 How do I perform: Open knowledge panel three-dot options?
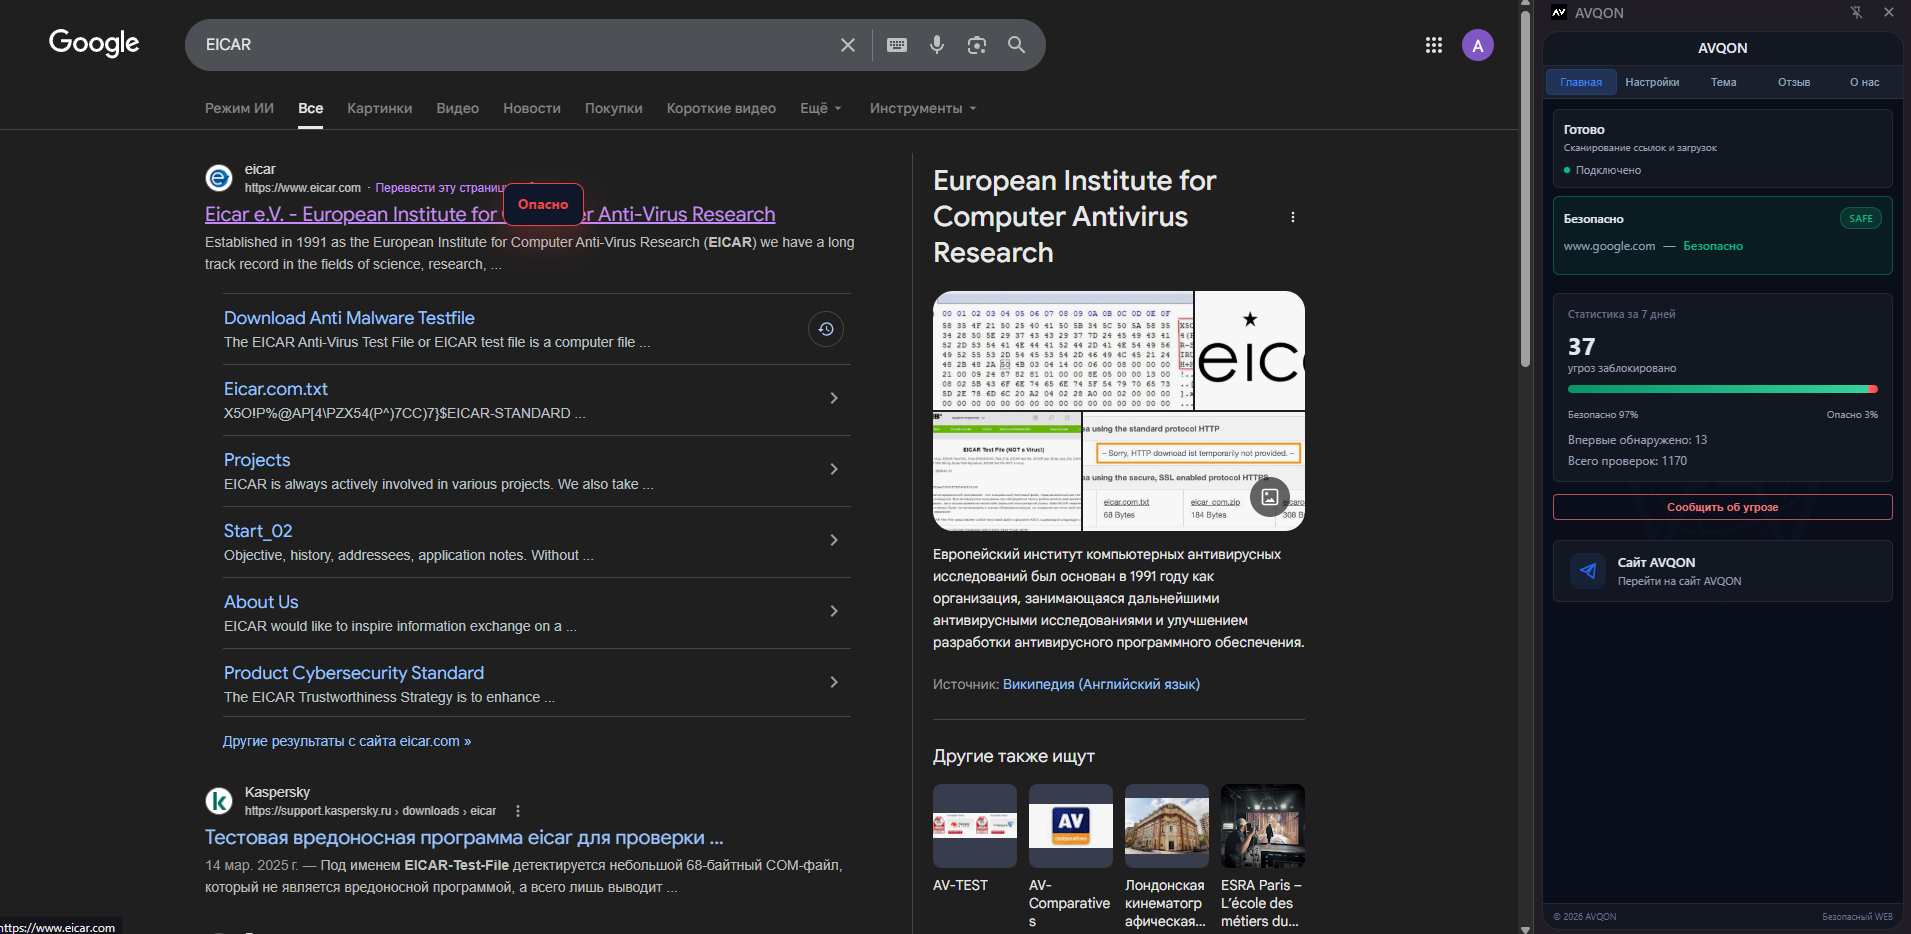click(1292, 217)
